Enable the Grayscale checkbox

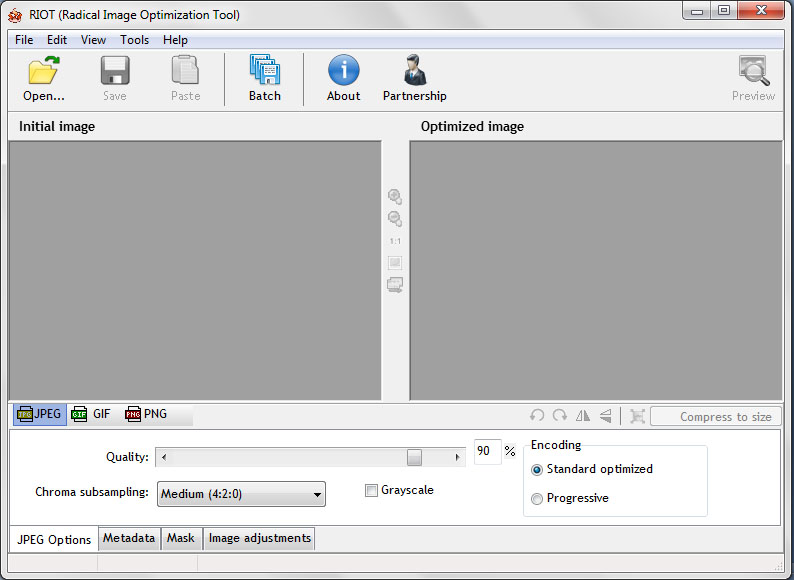(371, 490)
